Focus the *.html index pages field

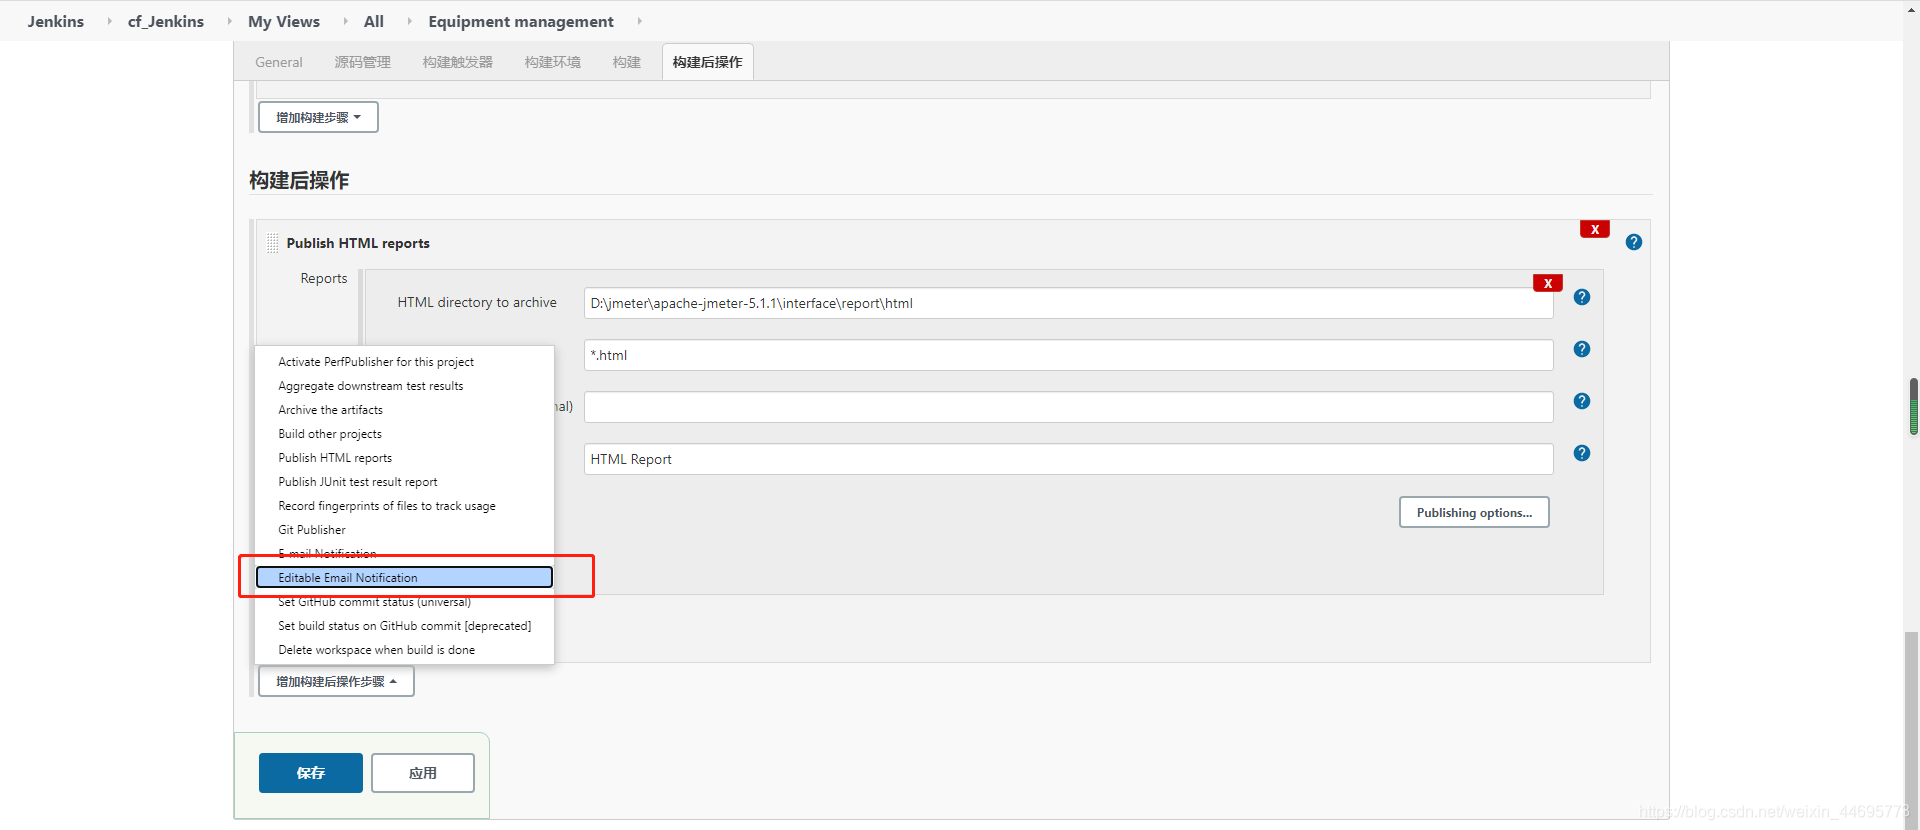coord(1068,355)
